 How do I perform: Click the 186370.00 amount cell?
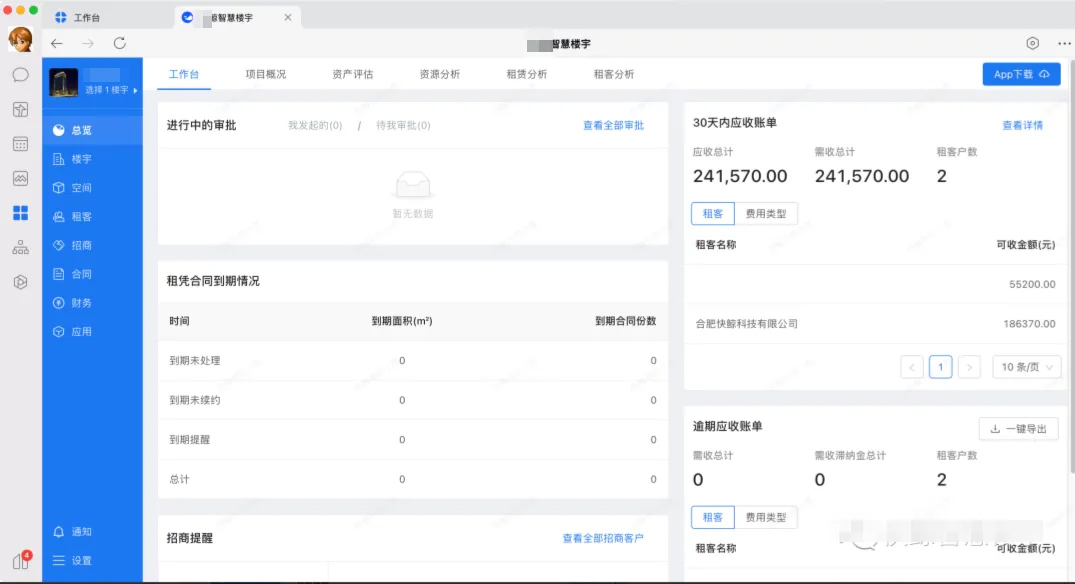(x=1029, y=324)
